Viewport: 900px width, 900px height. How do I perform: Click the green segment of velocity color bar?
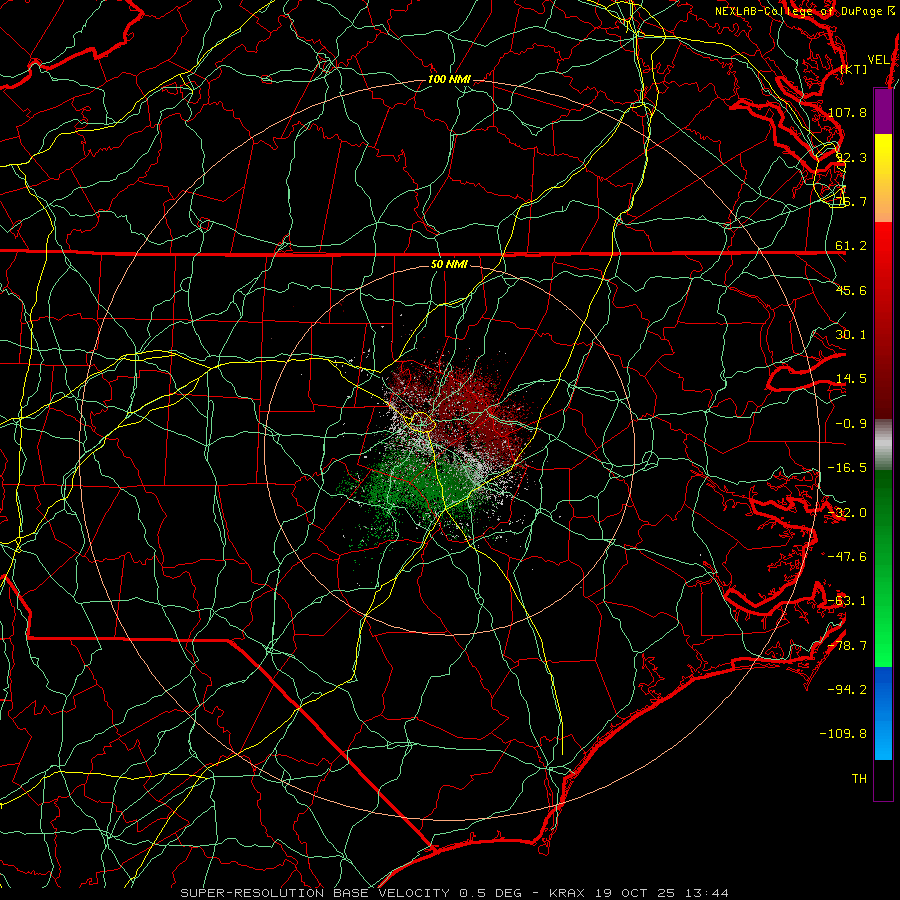click(883, 568)
